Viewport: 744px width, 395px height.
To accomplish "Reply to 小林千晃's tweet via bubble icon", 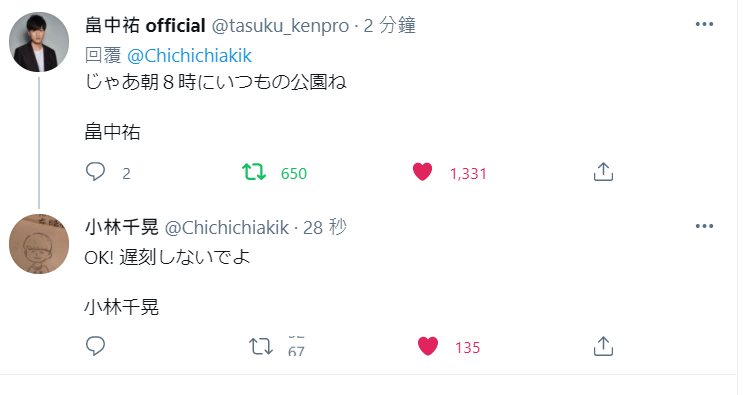I will [x=95, y=346].
